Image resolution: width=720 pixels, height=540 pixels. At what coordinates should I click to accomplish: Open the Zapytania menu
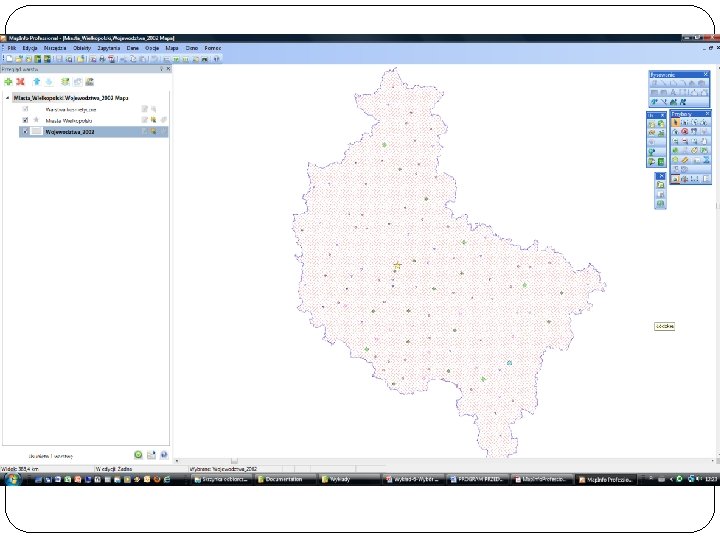pos(109,48)
